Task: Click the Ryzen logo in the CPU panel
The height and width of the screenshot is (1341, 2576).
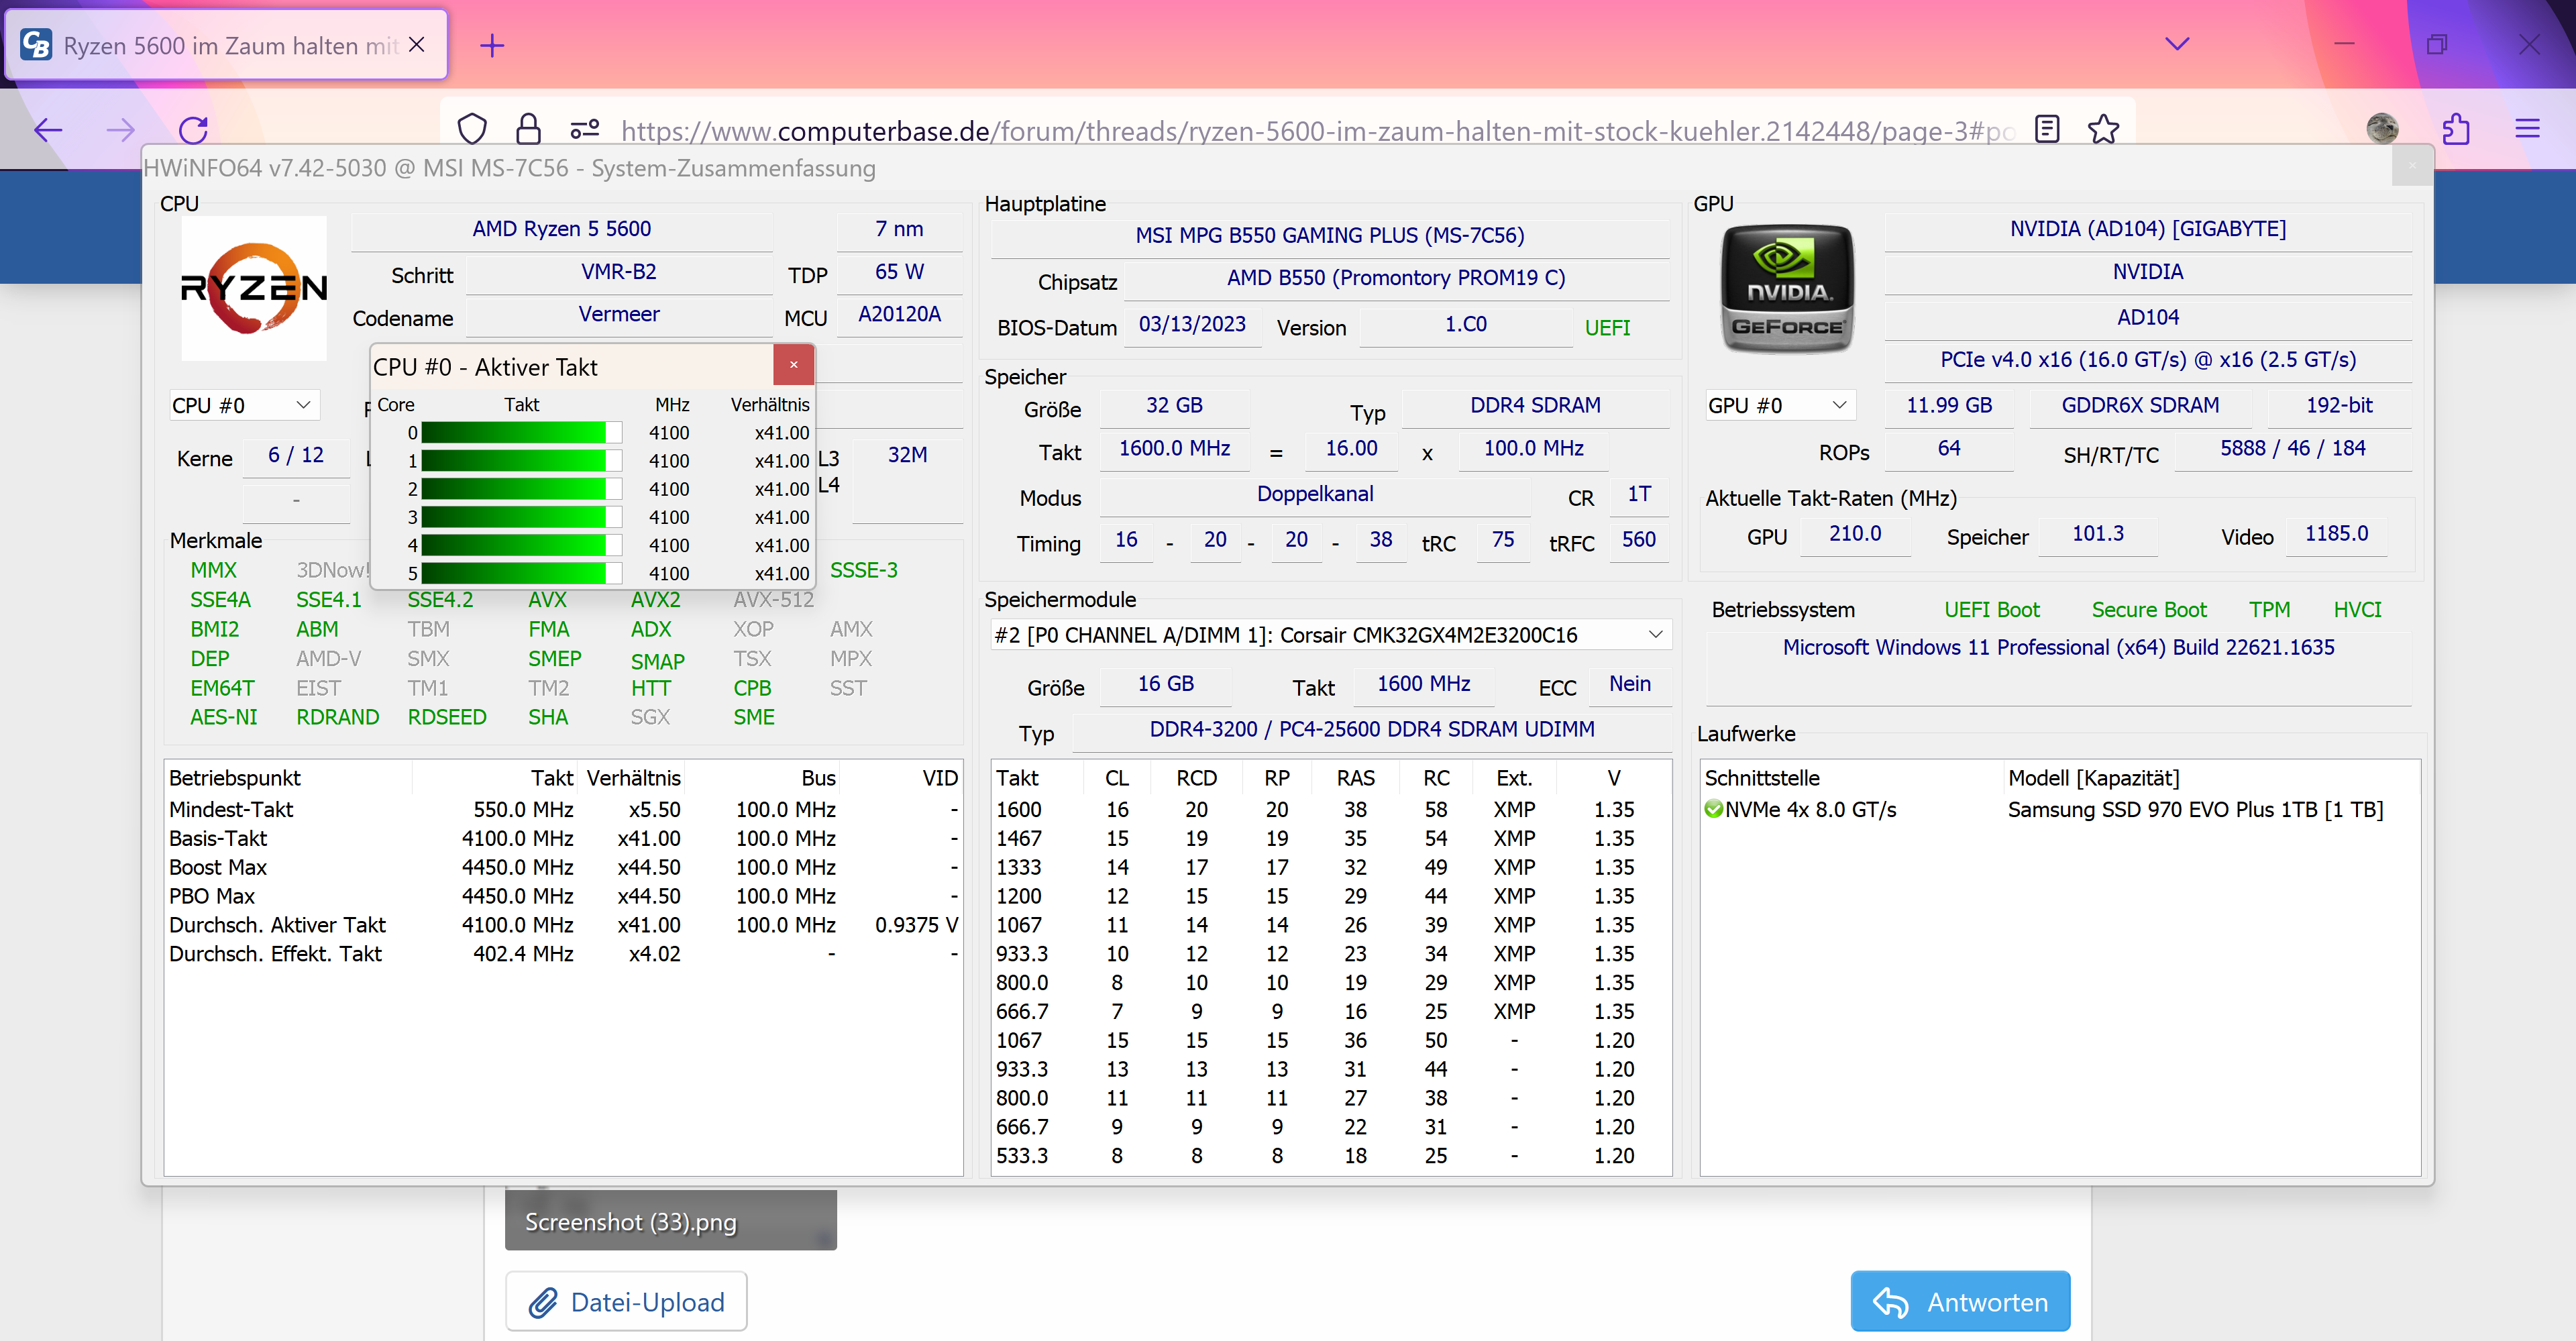Action: pyautogui.click(x=253, y=289)
